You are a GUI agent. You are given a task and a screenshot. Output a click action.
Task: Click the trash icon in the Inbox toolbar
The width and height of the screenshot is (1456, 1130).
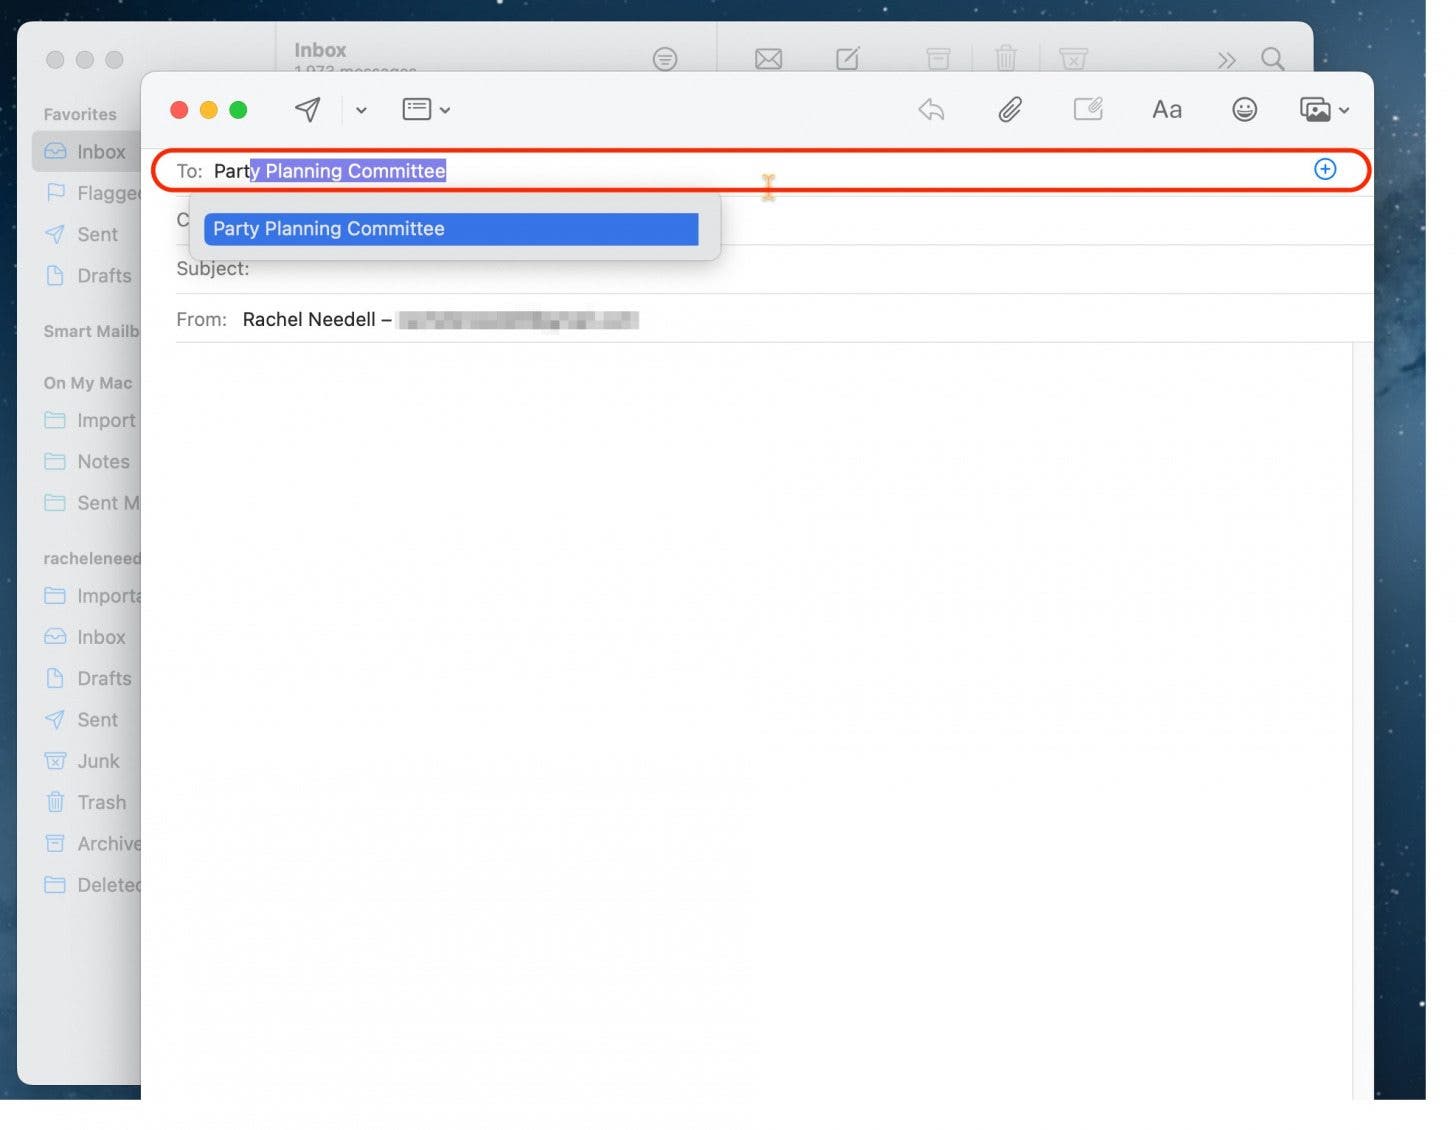click(1006, 59)
